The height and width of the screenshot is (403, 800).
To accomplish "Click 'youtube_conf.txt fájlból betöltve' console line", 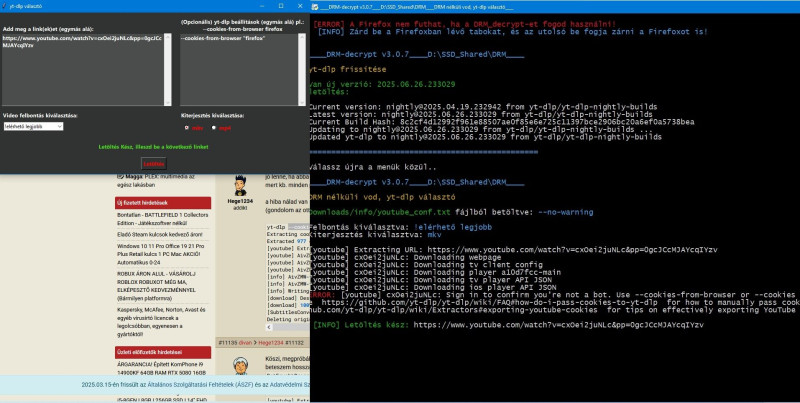I will point(451,212).
